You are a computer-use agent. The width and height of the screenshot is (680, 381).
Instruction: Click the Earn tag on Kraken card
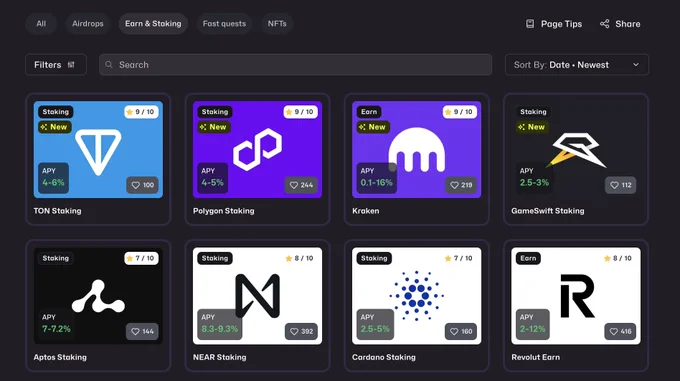[x=369, y=112]
